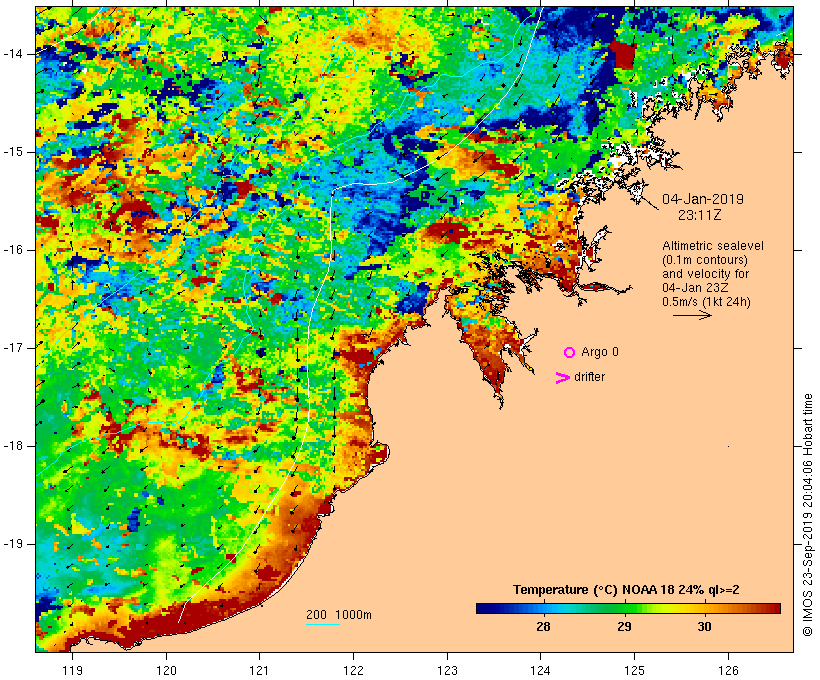Click longitude axis label 121
Screen dimensions: 820x680
coord(259,670)
